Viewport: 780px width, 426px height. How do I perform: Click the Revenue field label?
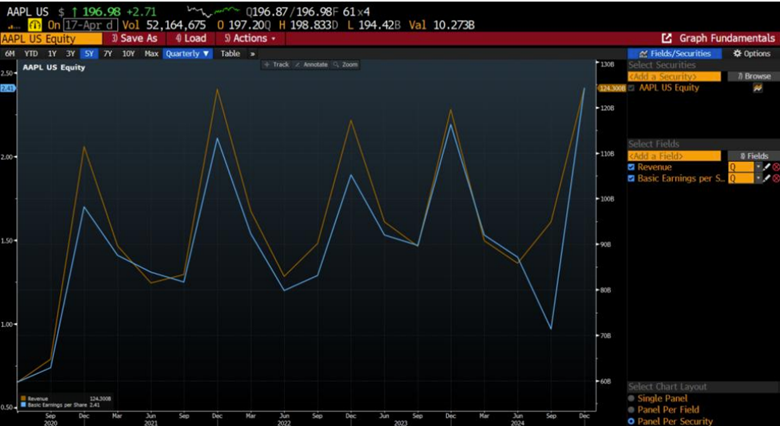point(655,167)
